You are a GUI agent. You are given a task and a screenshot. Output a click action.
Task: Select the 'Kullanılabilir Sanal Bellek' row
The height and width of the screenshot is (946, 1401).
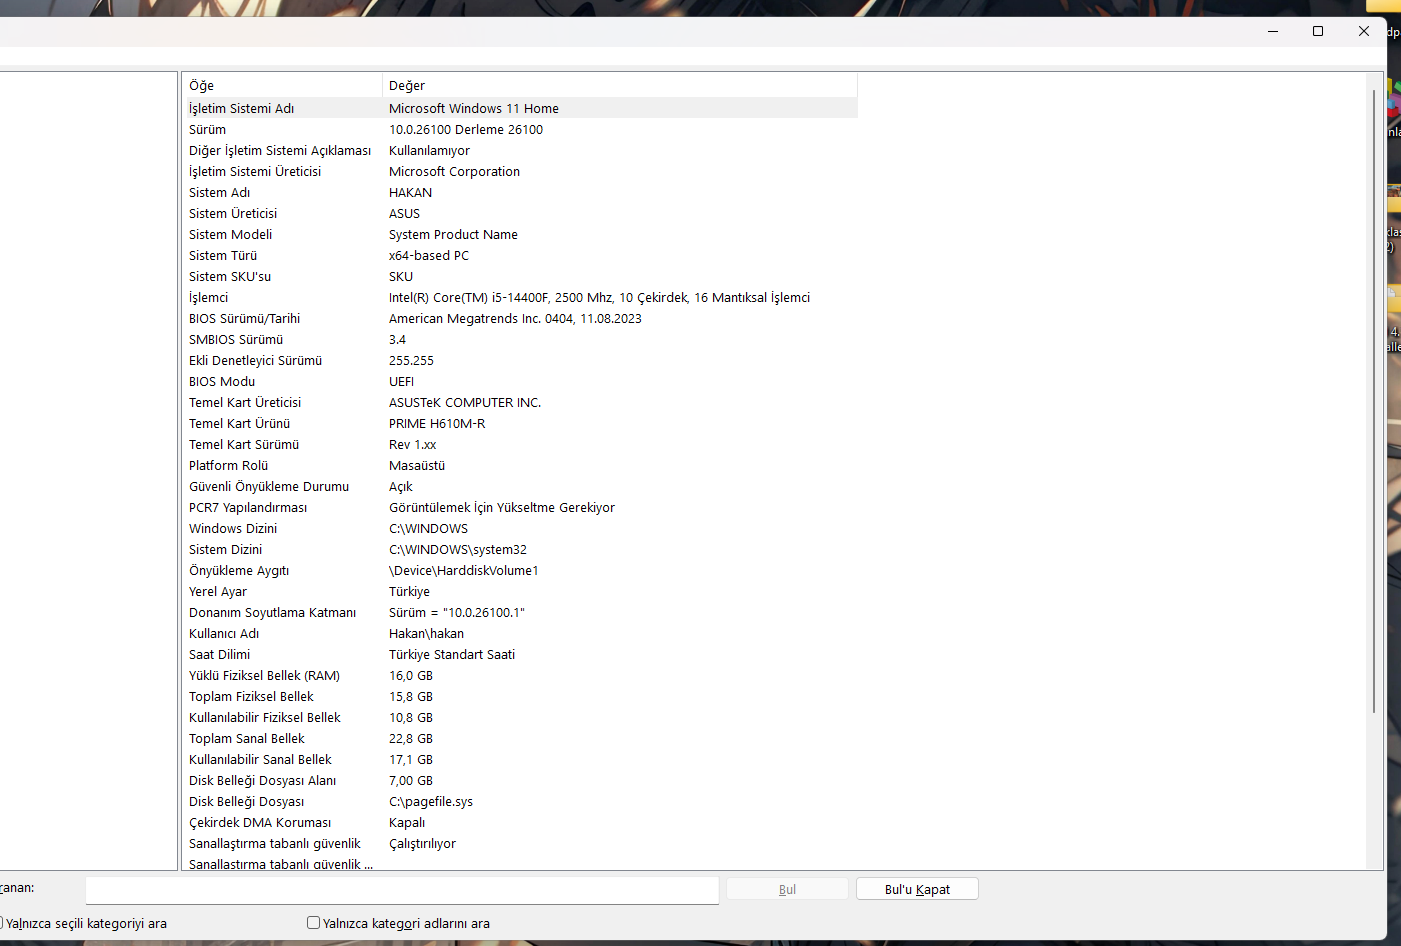pyautogui.click(x=520, y=760)
